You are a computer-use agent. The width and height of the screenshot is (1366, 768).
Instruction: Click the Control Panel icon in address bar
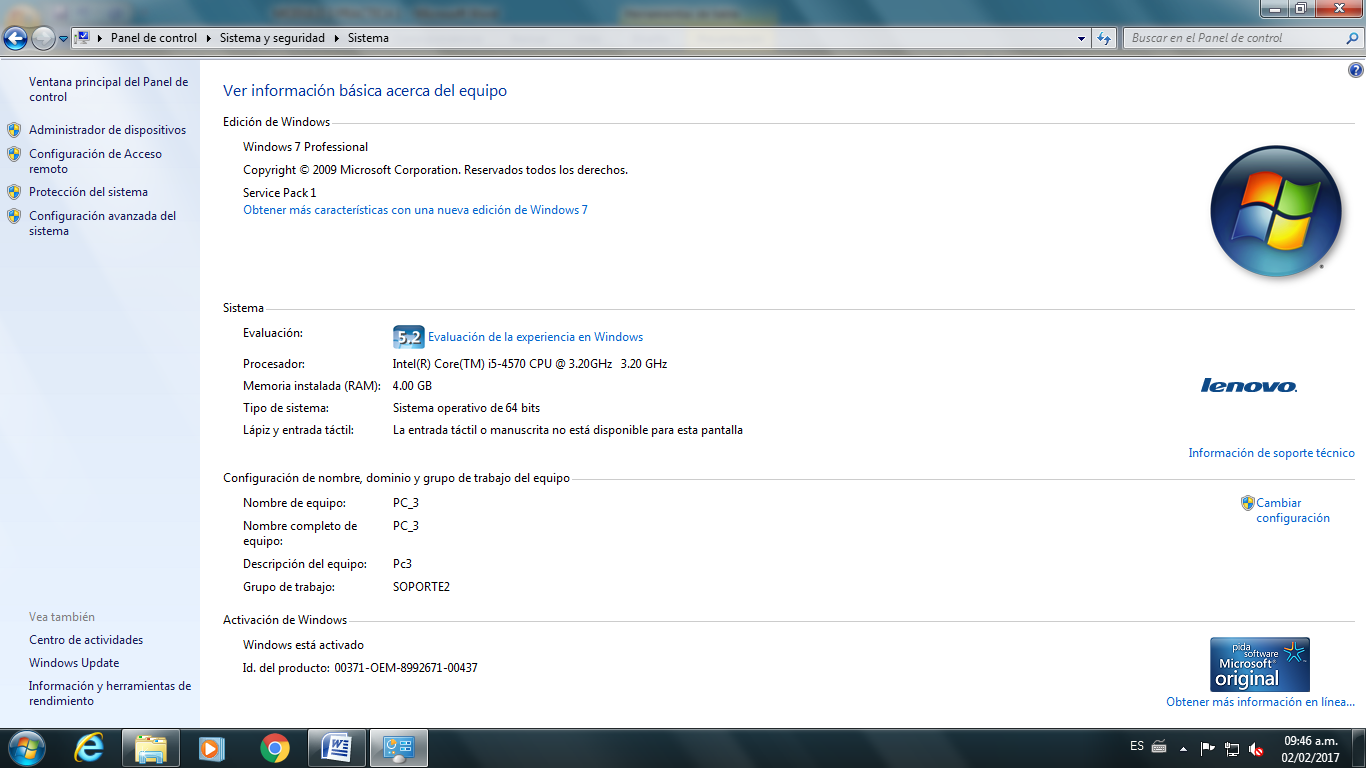coord(83,38)
